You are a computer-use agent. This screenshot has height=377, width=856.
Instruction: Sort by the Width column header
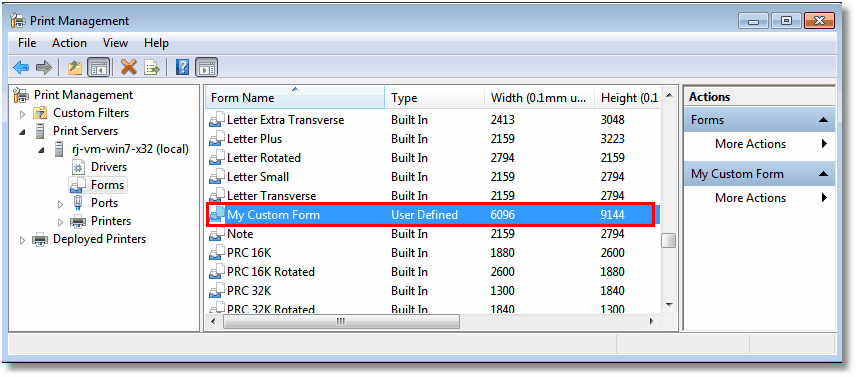tap(539, 98)
